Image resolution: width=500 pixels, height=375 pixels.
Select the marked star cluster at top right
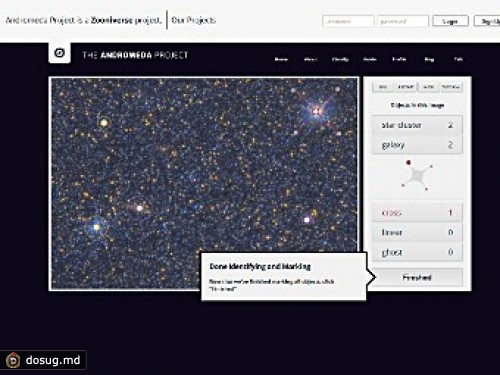[316, 111]
